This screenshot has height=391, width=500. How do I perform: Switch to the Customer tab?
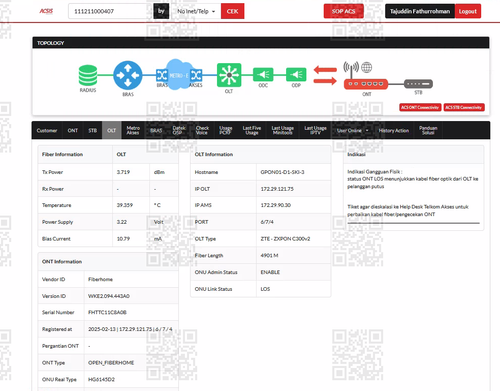(47, 130)
